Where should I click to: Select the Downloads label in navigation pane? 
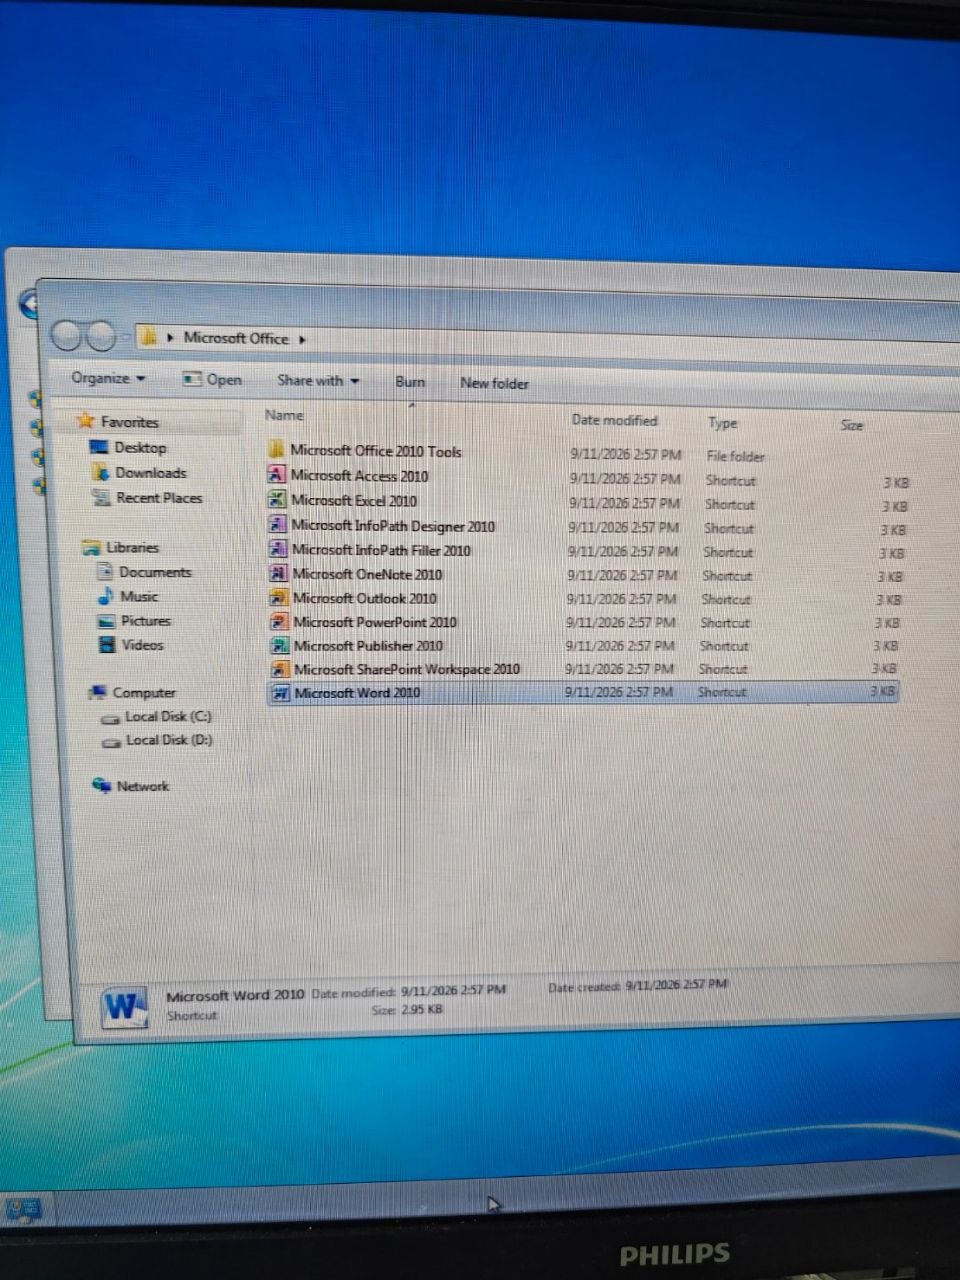[x=151, y=473]
